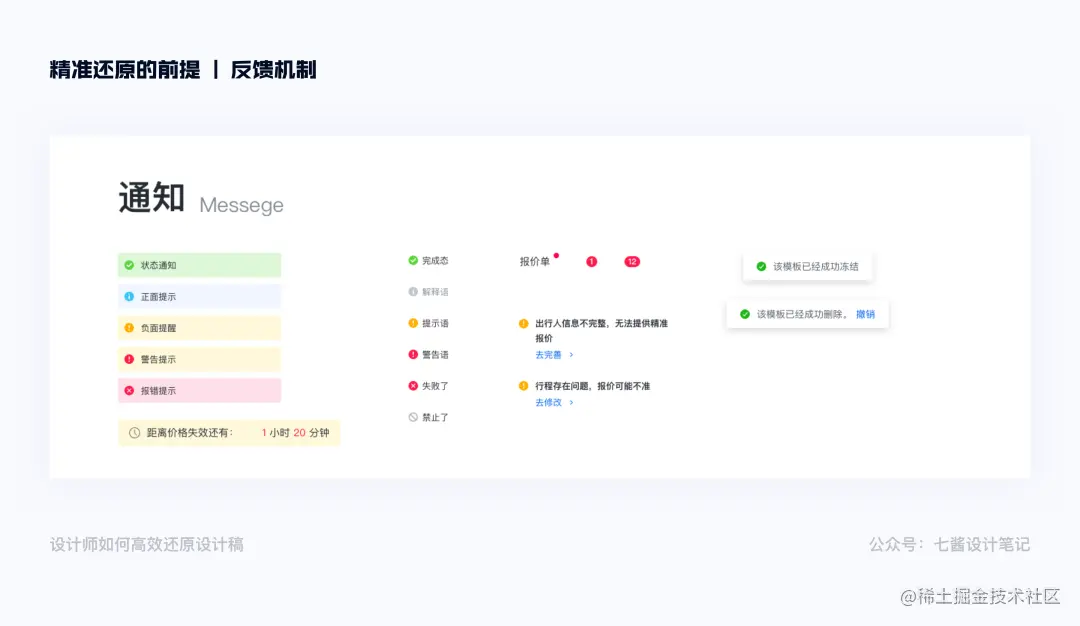The height and width of the screenshot is (626, 1080).
Task: Click the red notification dot above 报价单
Action: click(x=556, y=255)
